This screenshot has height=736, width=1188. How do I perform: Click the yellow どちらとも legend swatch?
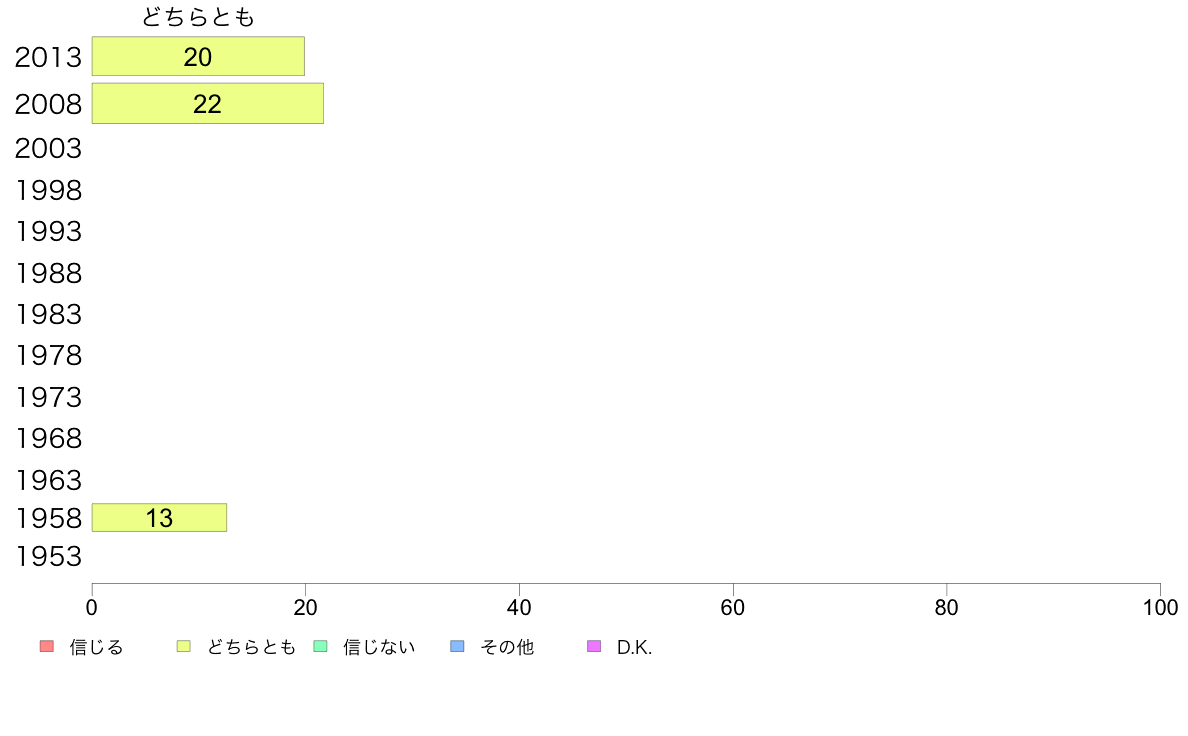point(183,647)
